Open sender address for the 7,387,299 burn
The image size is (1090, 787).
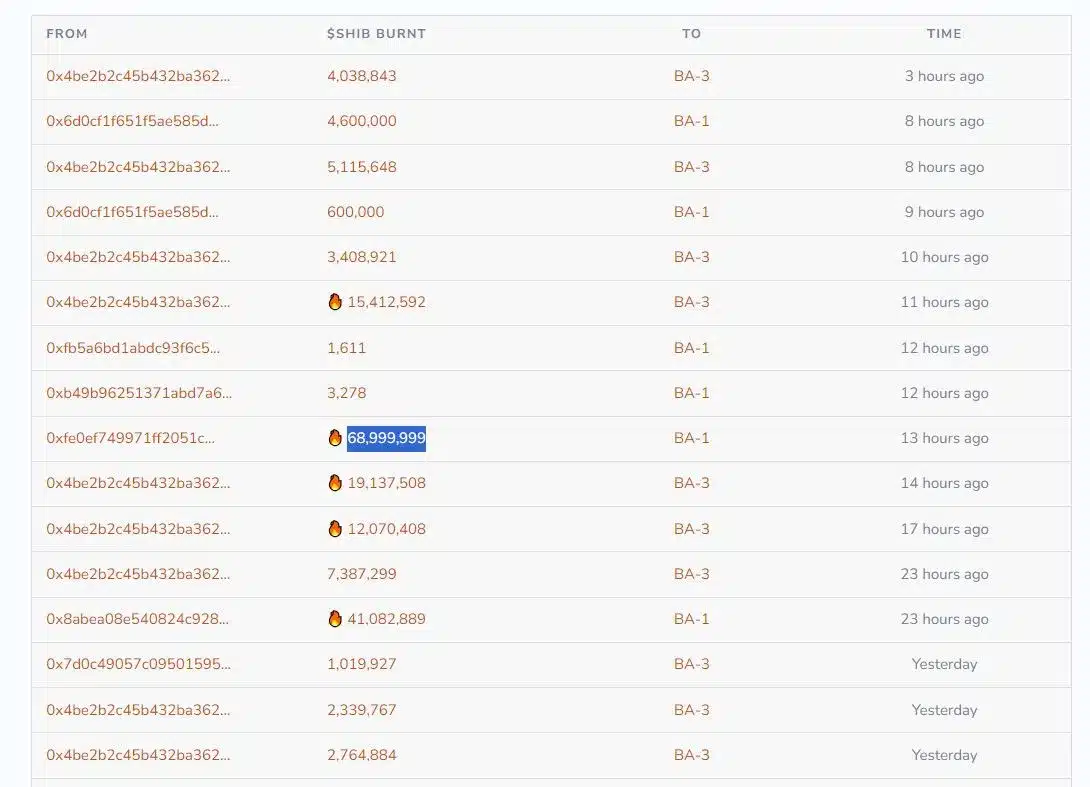pos(138,574)
